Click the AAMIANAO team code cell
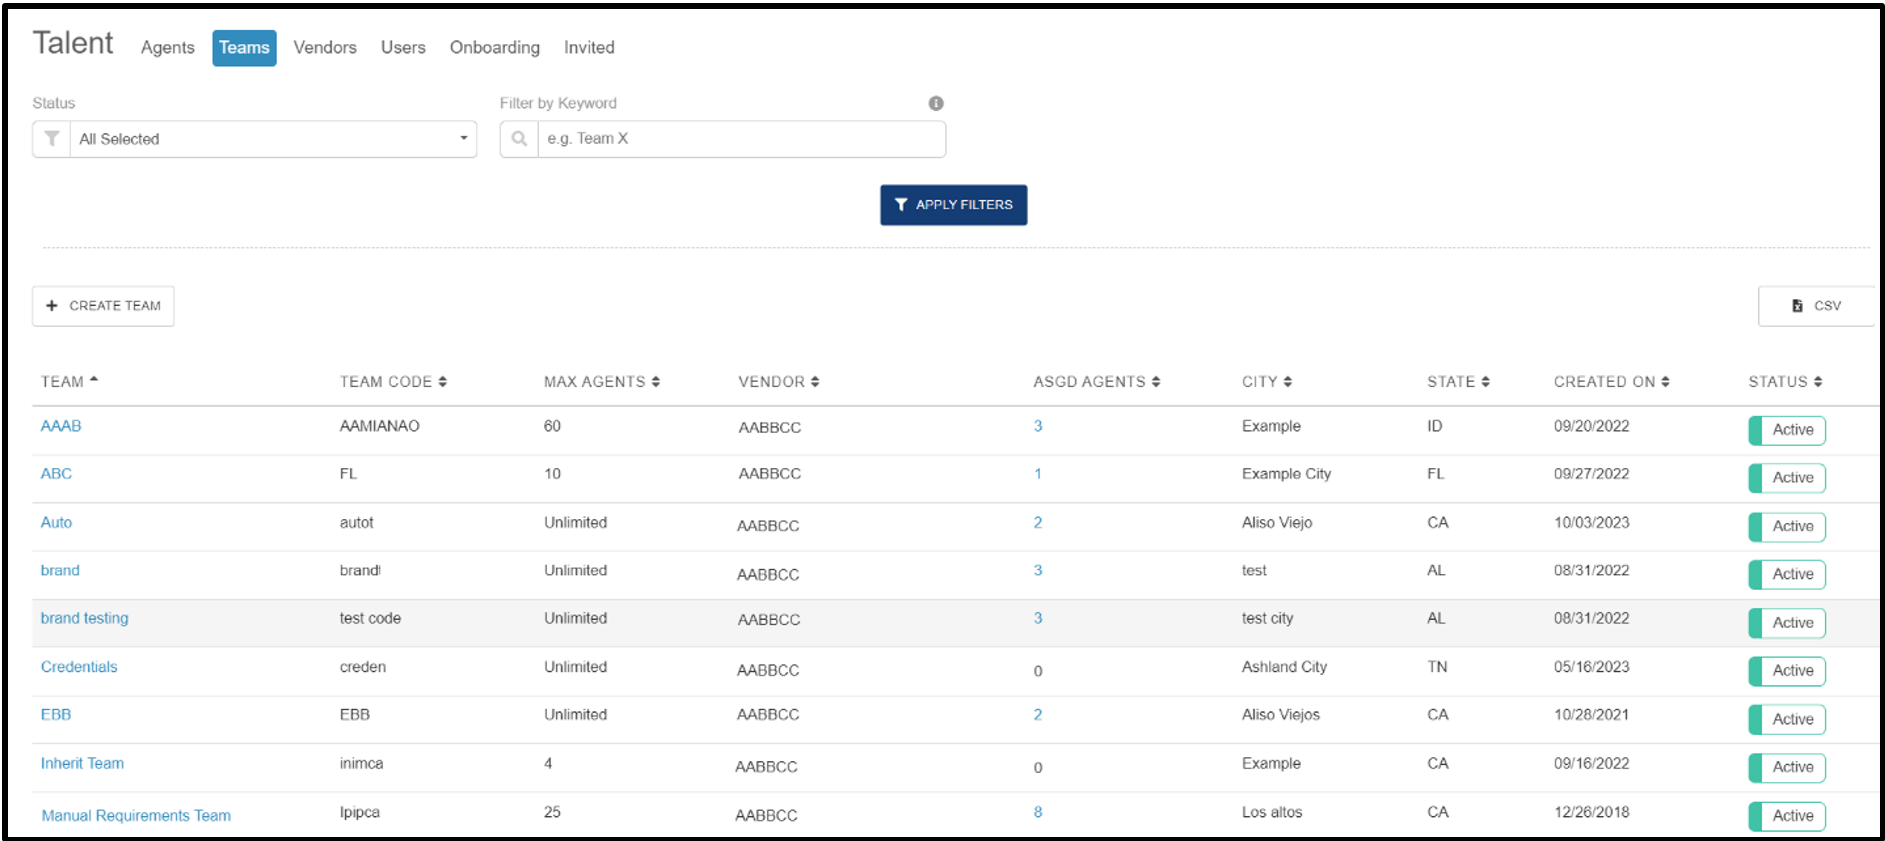Screen dimensions: 1885x841 380,426
